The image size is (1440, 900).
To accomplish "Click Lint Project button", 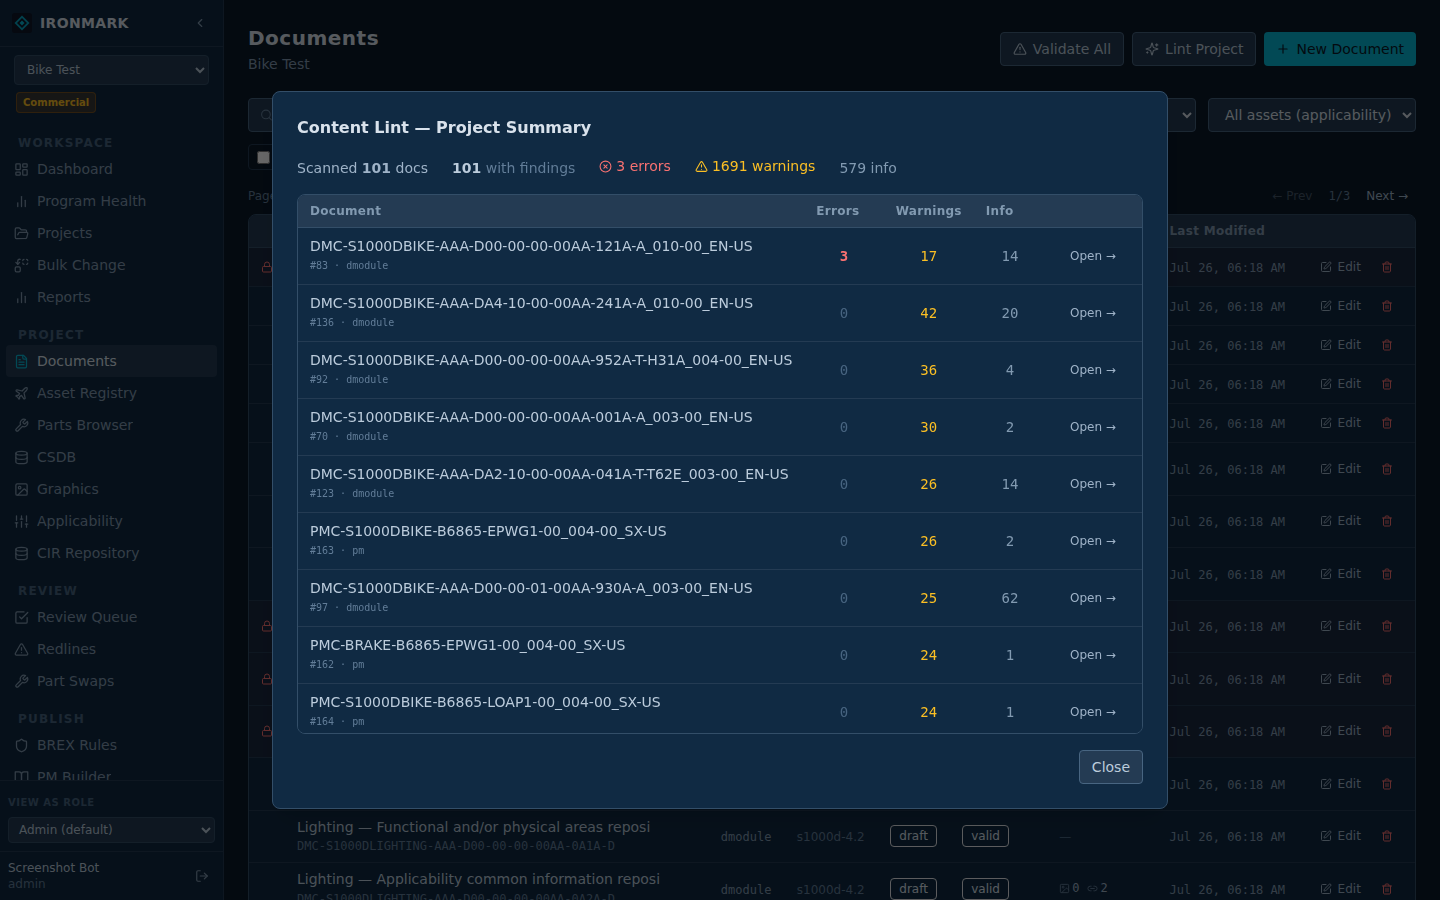I will point(1194,49).
